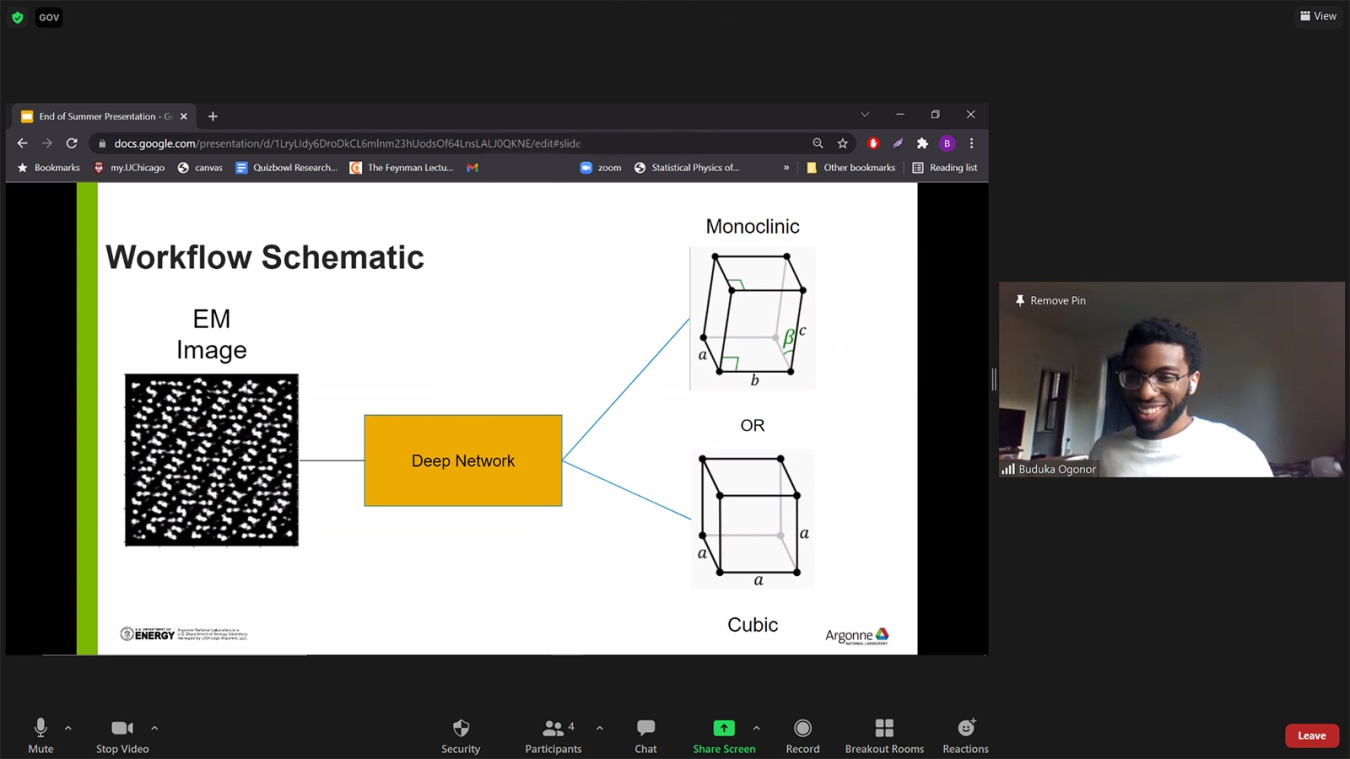Screen dimensions: 1350x759
Task: Open Chrome tab search dropdown
Action: coord(865,115)
